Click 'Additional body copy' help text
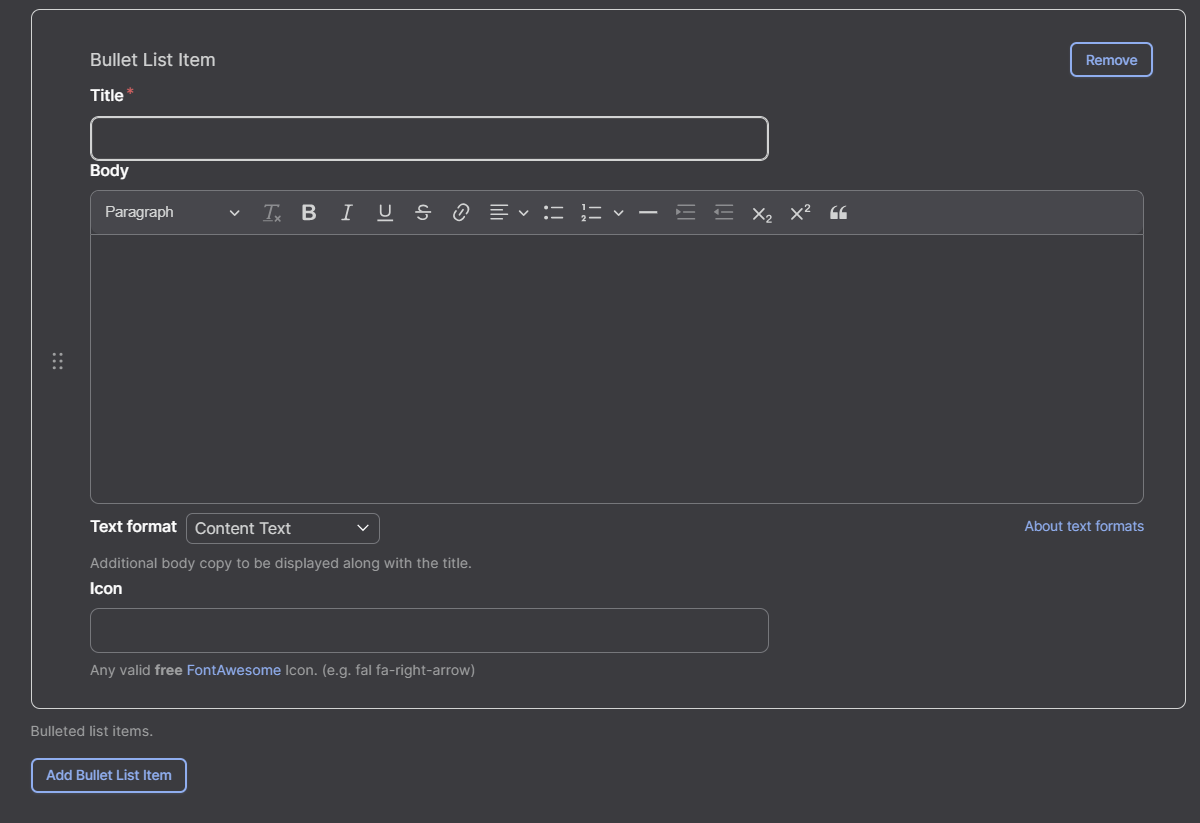The width and height of the screenshot is (1200, 823). pyautogui.click(x=281, y=563)
